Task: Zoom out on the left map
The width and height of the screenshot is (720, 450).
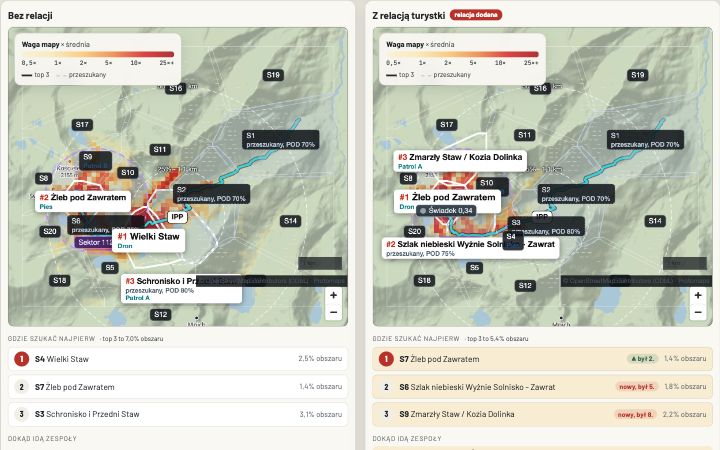Action: [333, 312]
